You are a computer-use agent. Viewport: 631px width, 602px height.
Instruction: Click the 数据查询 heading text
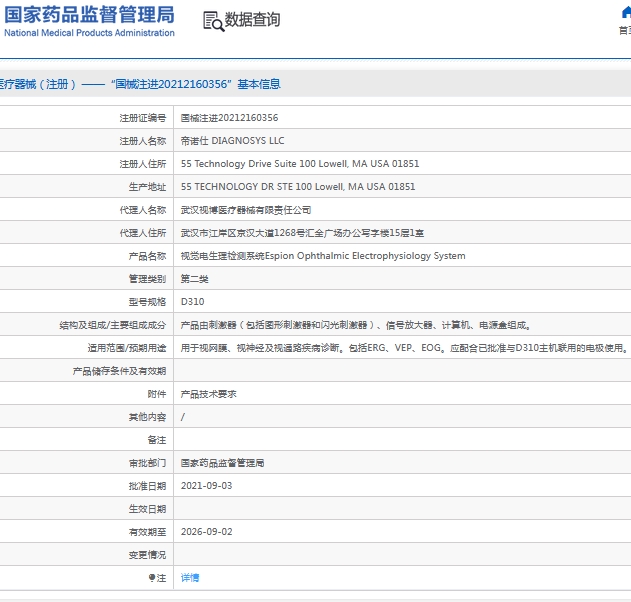click(x=252, y=19)
